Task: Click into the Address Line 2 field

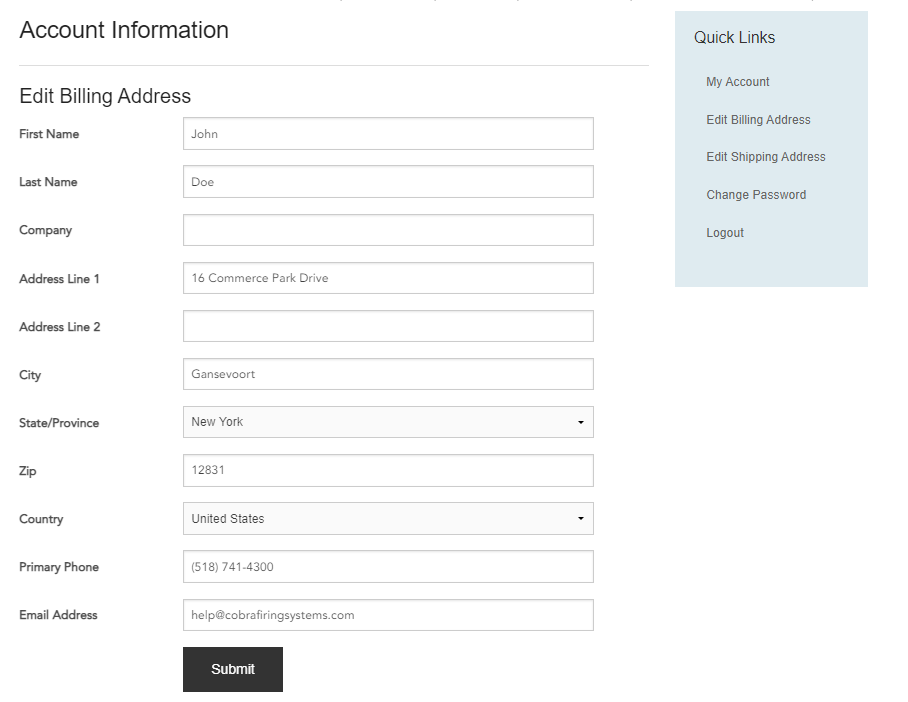Action: coord(388,326)
